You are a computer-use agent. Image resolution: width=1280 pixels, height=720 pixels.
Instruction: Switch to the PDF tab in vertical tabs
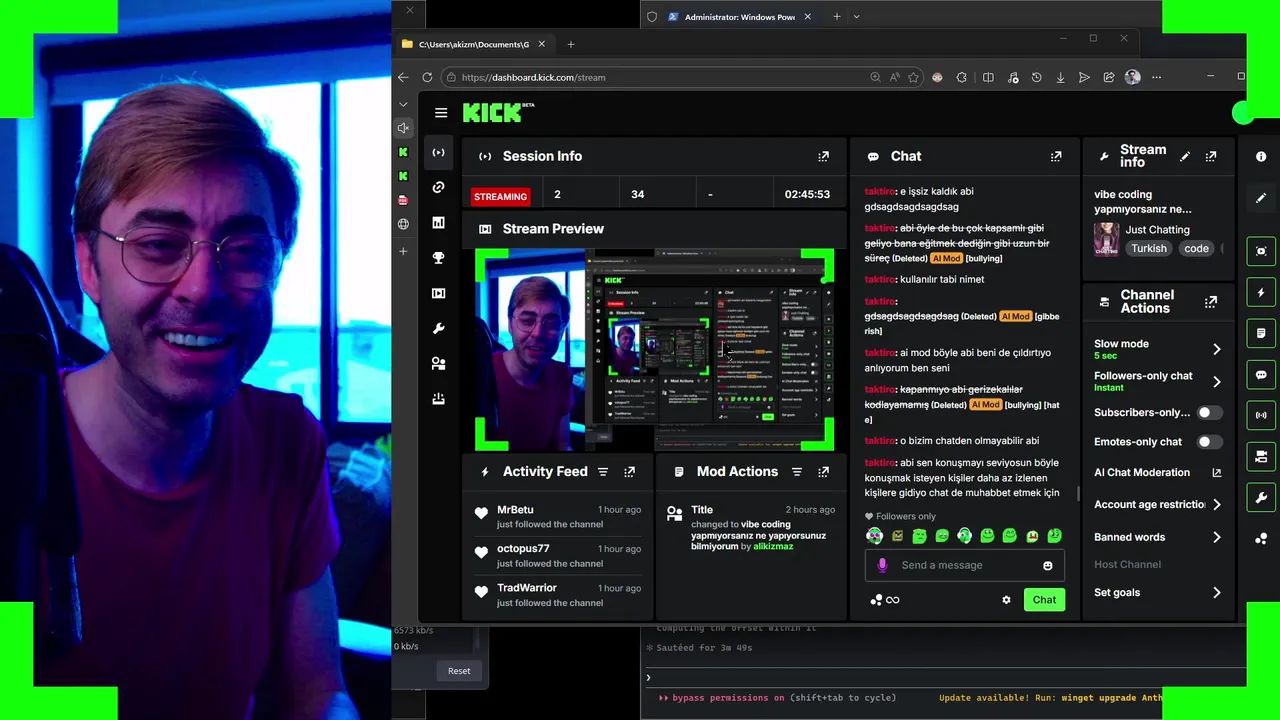coord(403,200)
